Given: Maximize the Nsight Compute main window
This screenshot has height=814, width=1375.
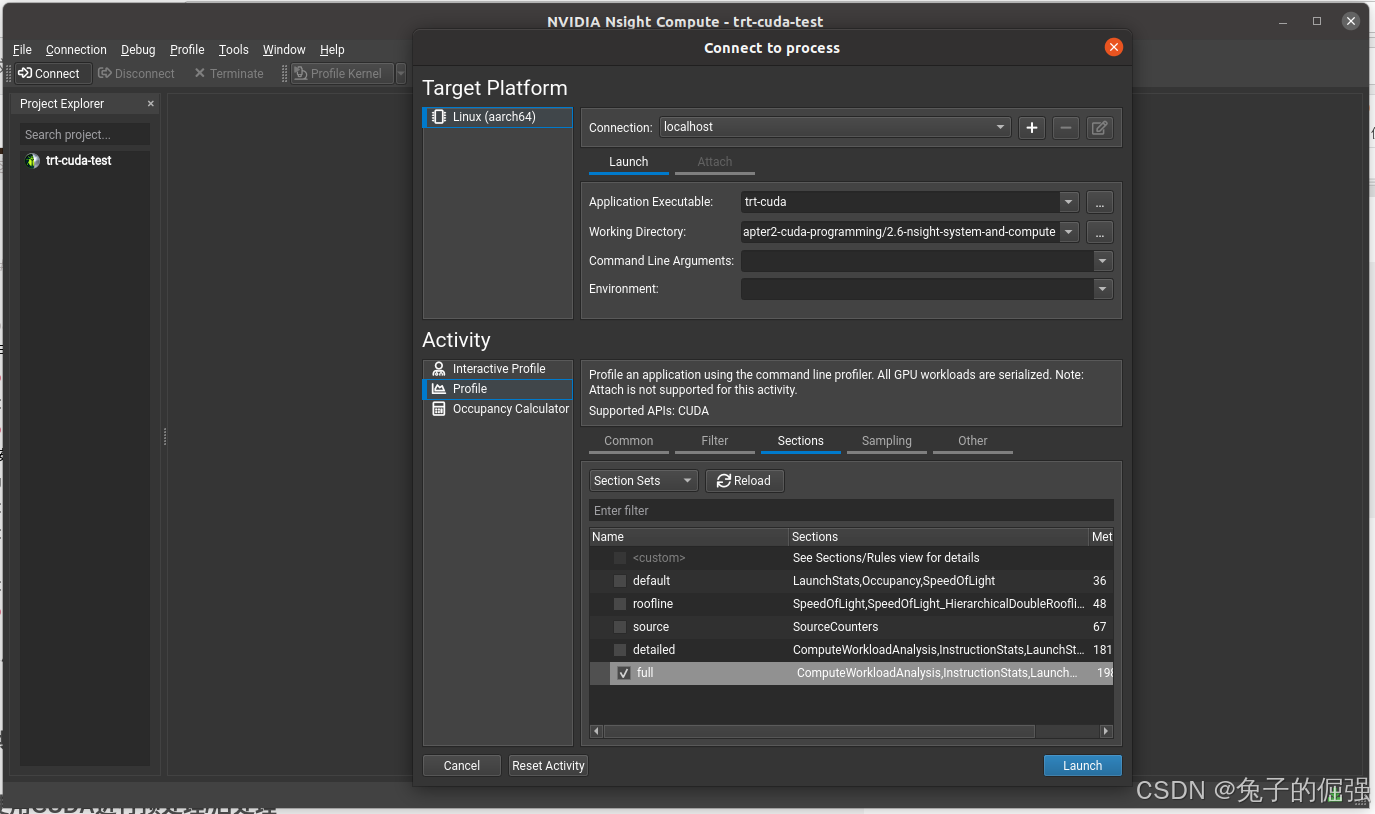Looking at the screenshot, I should (x=1317, y=21).
